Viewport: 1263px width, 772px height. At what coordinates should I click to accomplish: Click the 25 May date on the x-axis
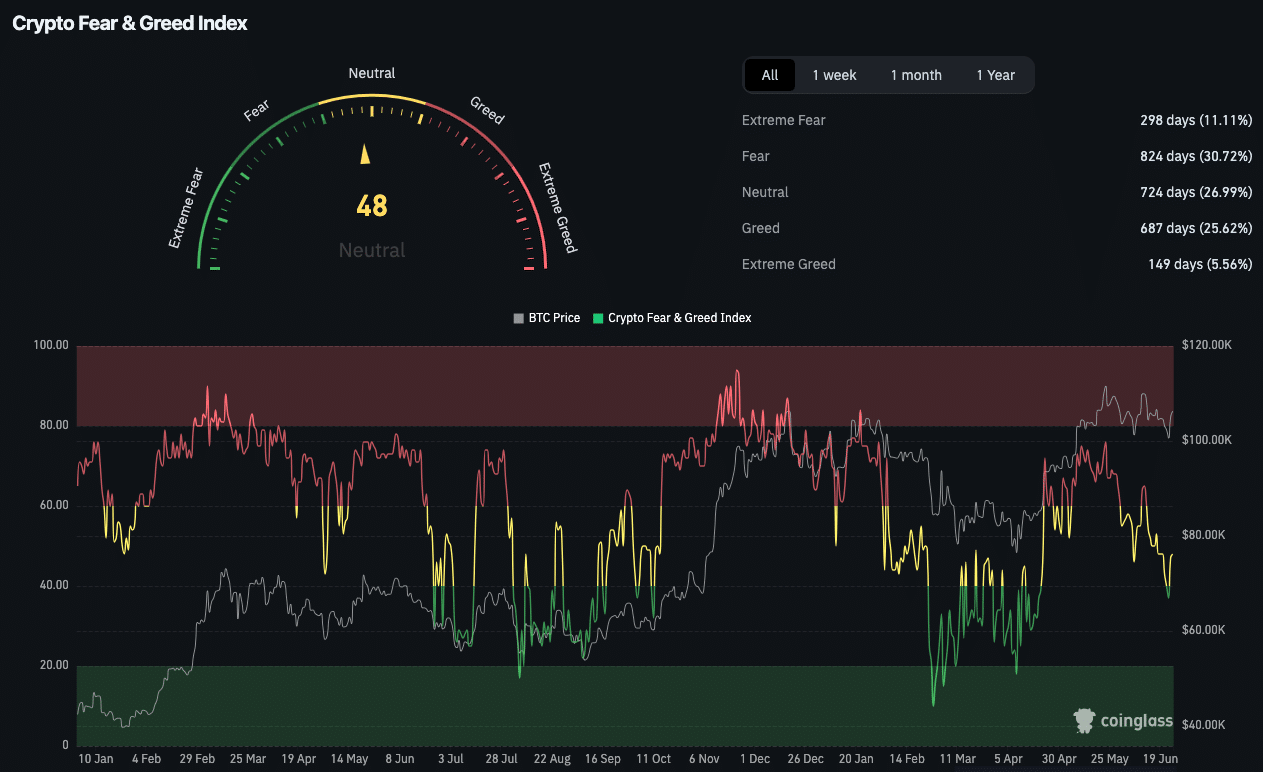pos(1109,759)
